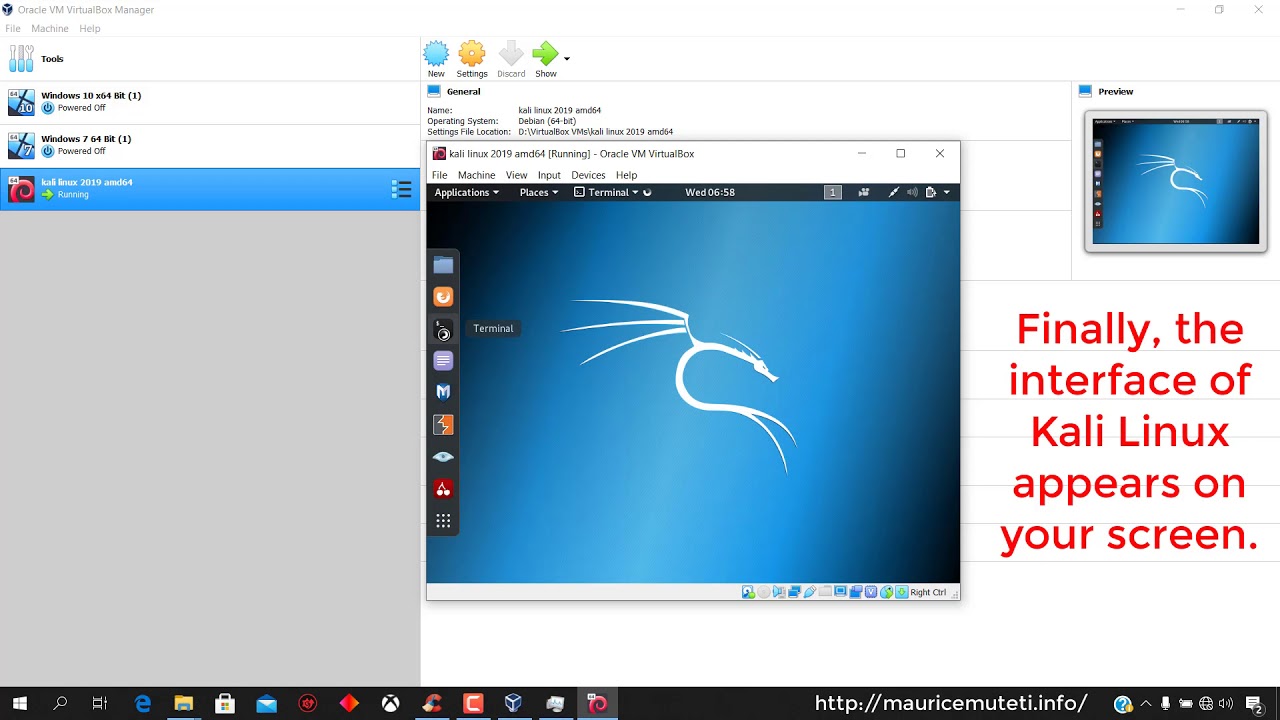Launch the red cherry icon in Kali dock
Viewport: 1280px width, 720px height.
click(x=443, y=489)
